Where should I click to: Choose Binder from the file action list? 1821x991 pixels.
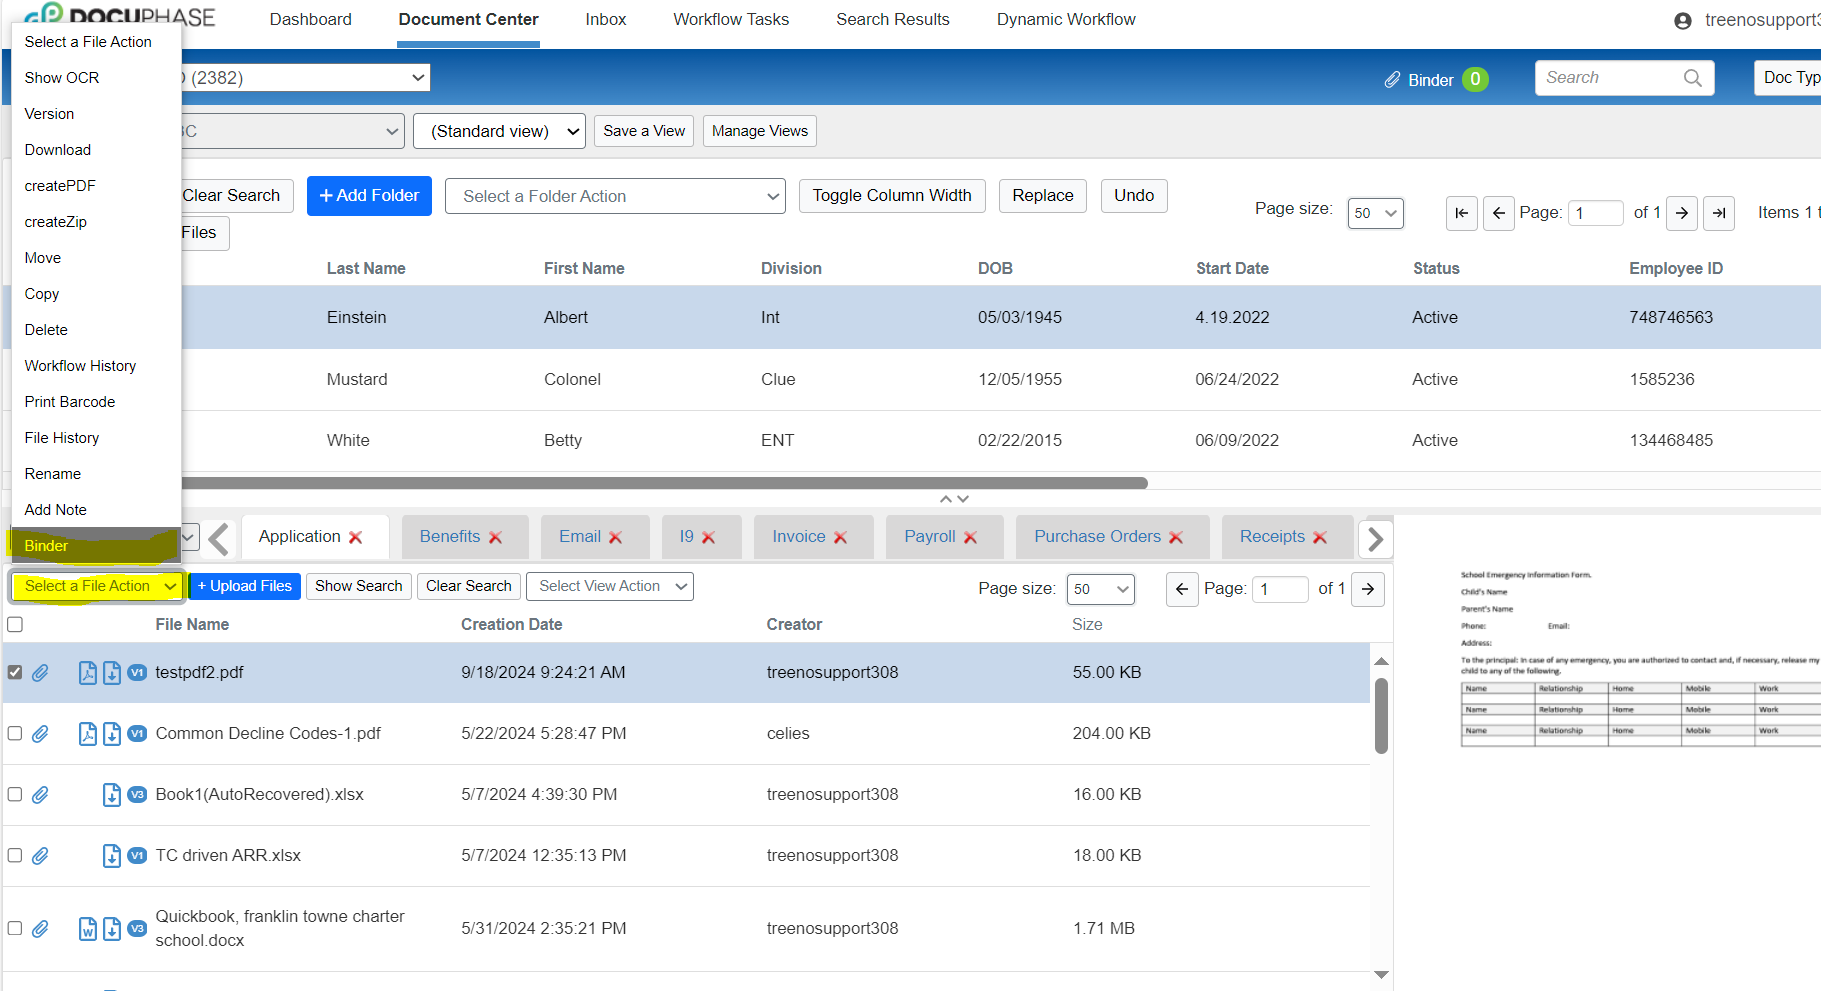(x=47, y=546)
